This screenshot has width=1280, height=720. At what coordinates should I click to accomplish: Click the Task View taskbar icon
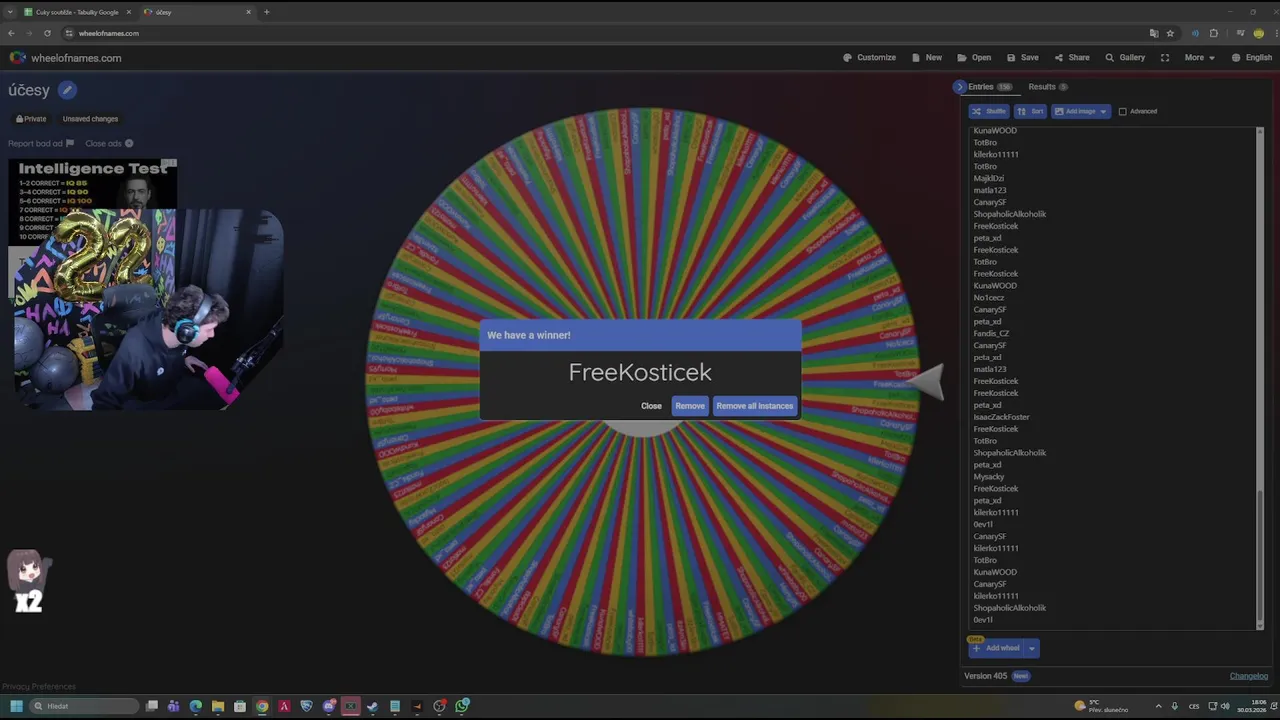click(x=151, y=706)
